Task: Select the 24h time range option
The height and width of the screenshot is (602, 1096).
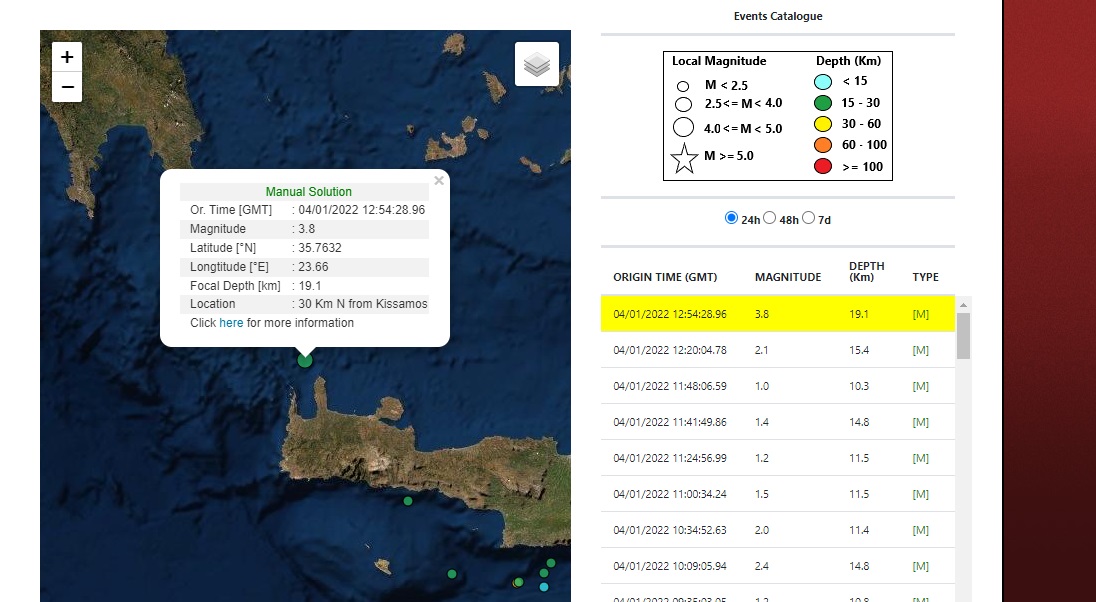Action: tap(731, 218)
